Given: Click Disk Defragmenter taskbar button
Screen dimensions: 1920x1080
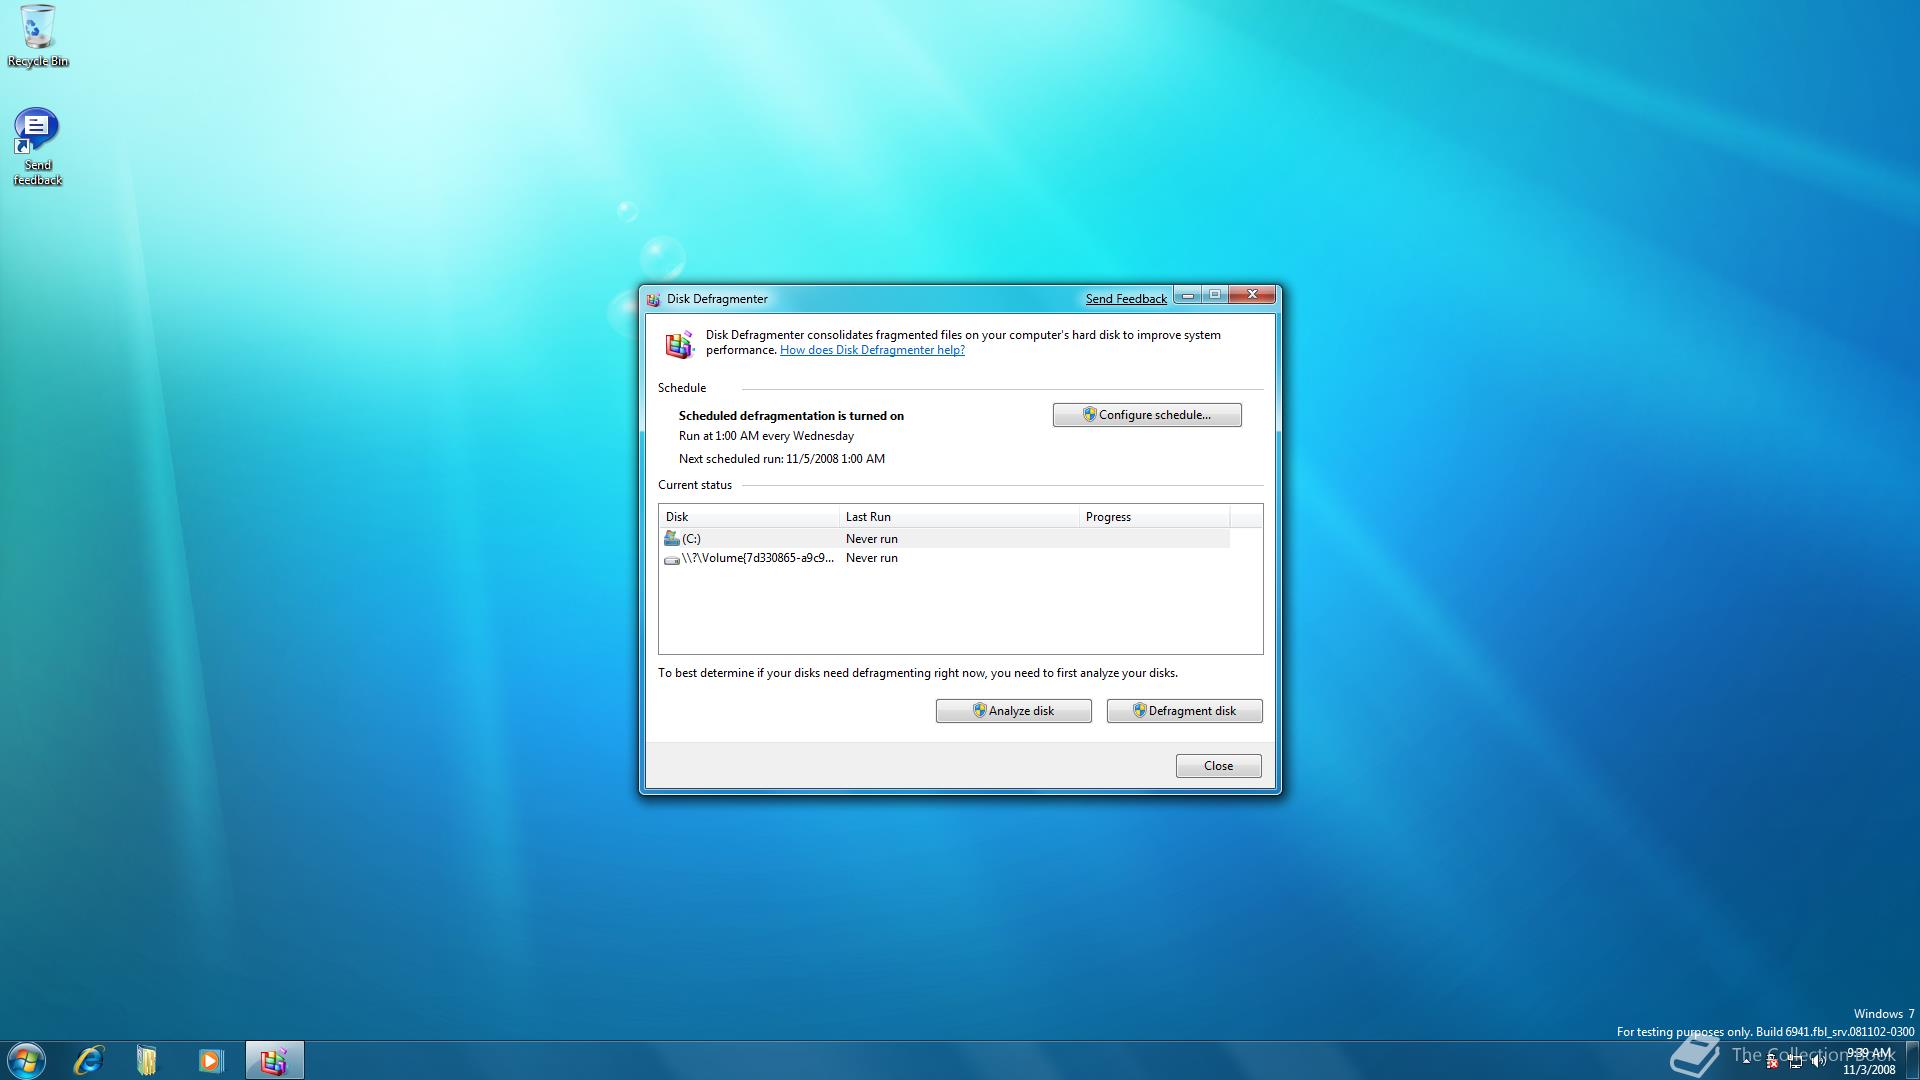Looking at the screenshot, I should click(274, 1060).
